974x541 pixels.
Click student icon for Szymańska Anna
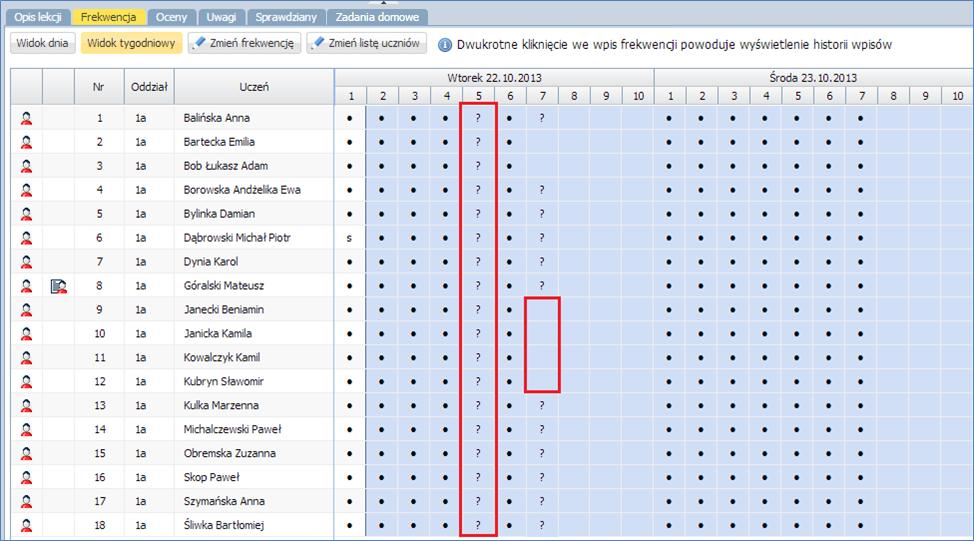(x=26, y=501)
